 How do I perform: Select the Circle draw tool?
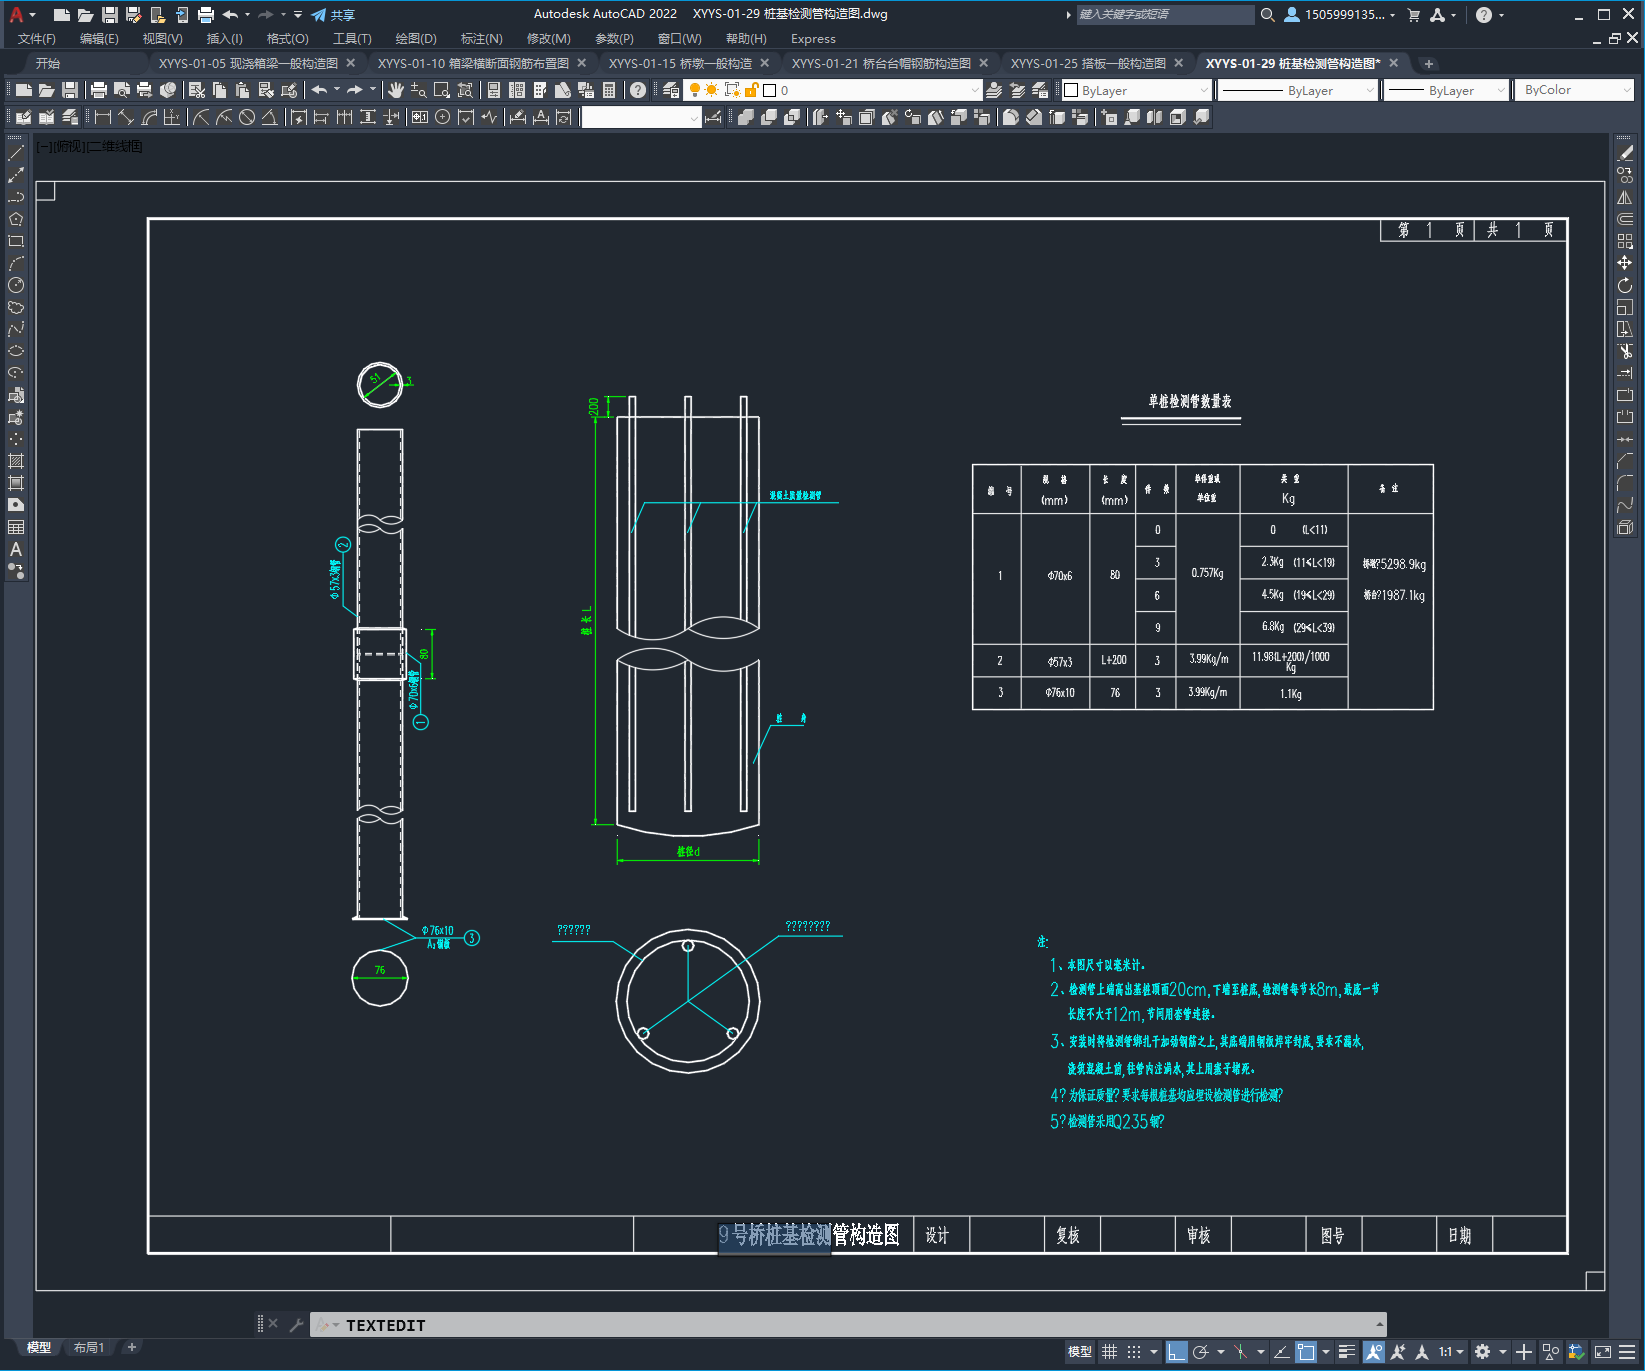[x=16, y=285]
